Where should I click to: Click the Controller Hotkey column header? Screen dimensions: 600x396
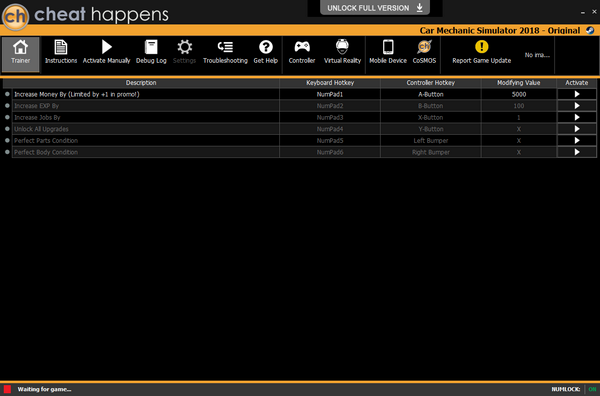click(x=430, y=83)
